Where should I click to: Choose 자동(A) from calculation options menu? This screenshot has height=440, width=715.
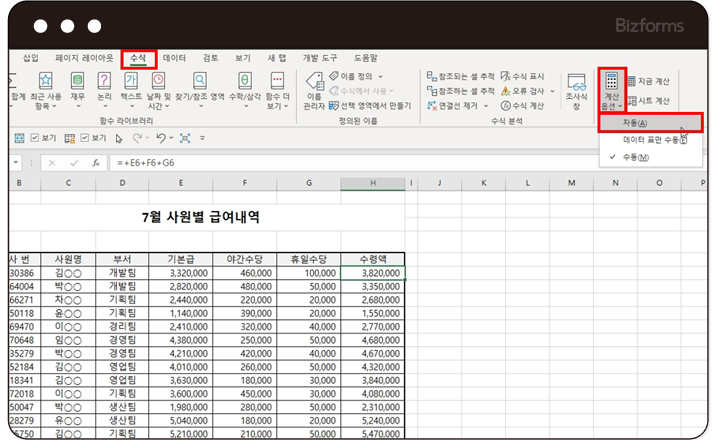[636, 123]
